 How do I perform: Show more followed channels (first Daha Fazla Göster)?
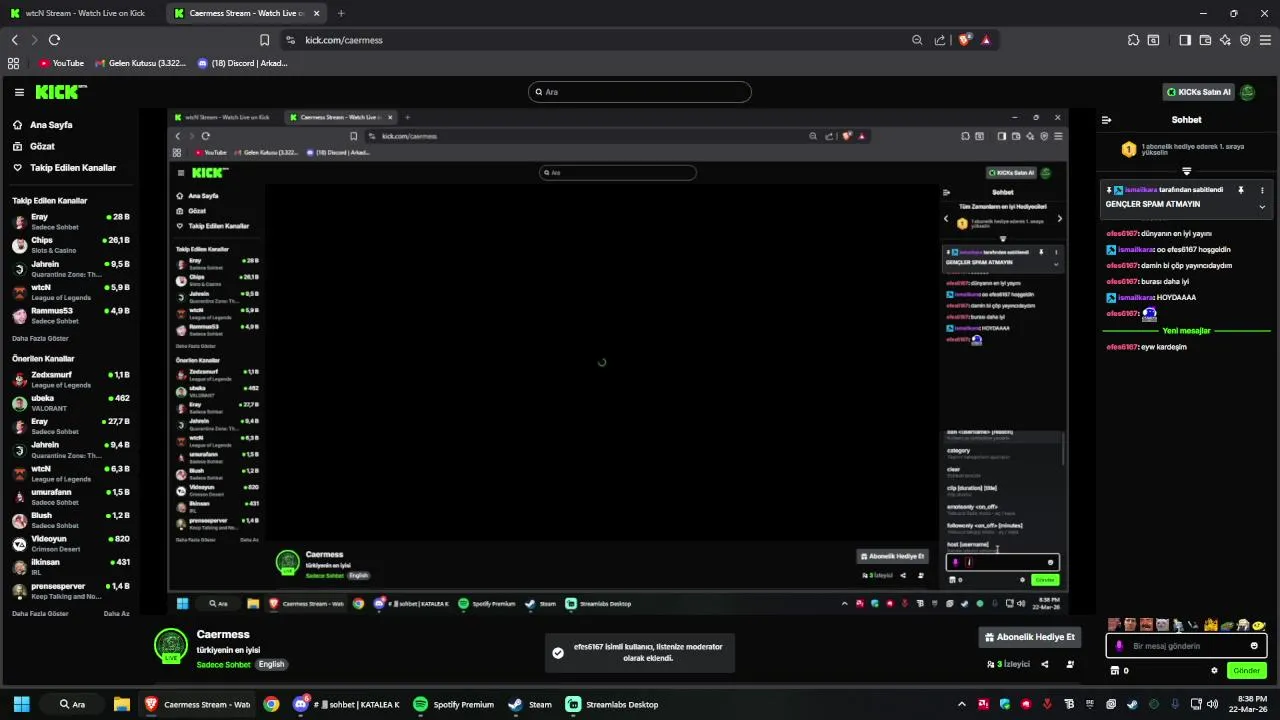point(40,339)
